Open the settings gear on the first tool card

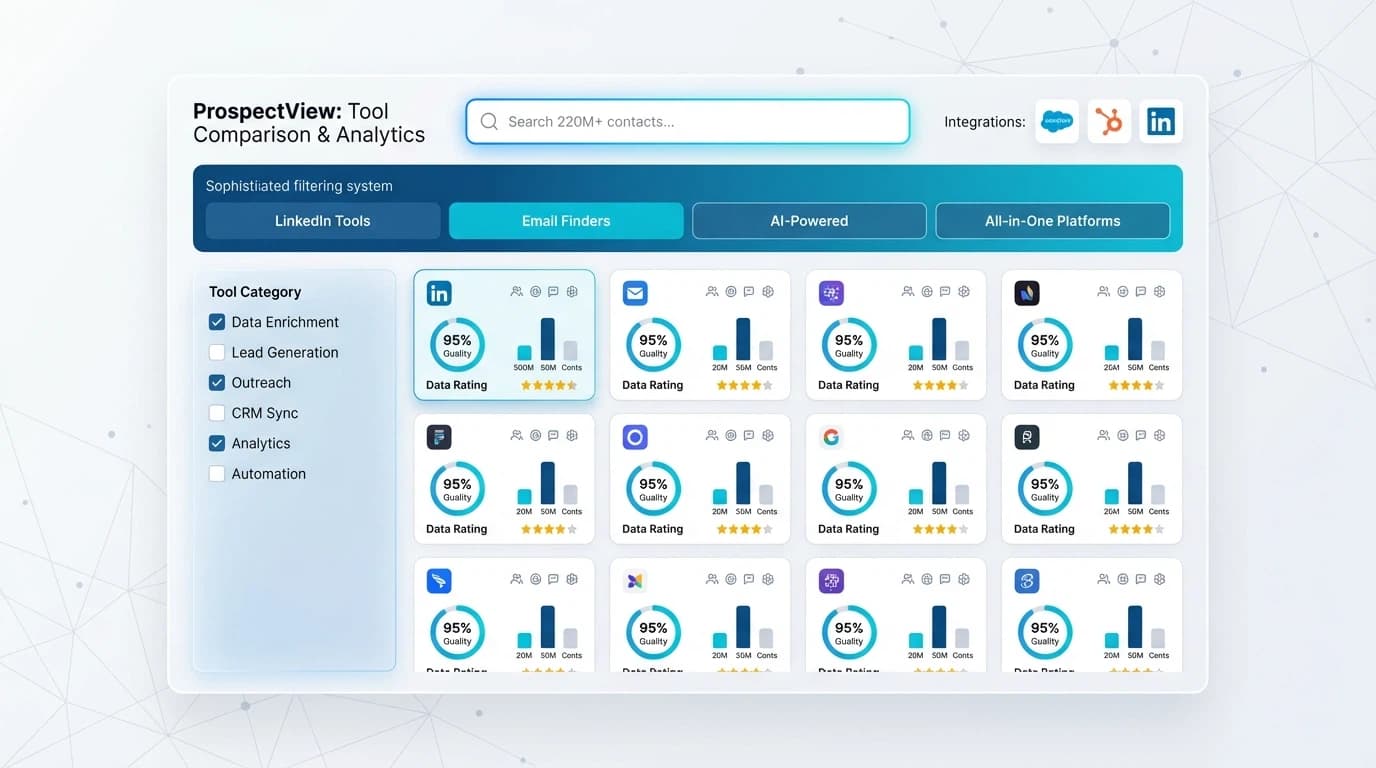tap(572, 291)
